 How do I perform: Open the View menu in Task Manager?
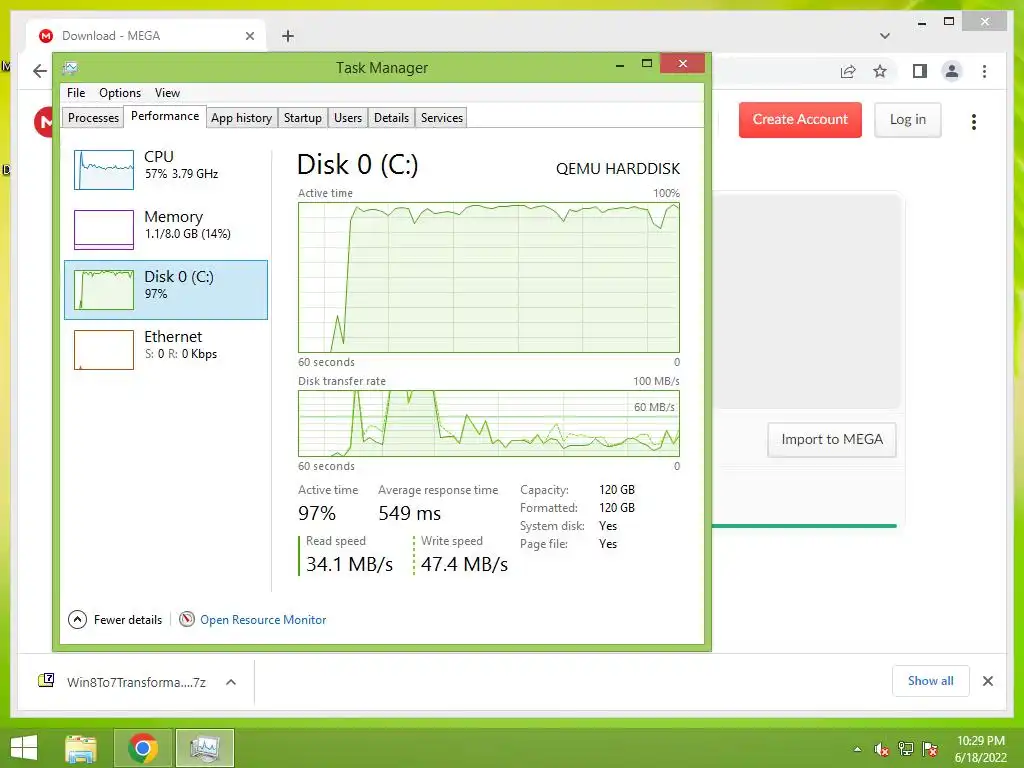pyautogui.click(x=167, y=93)
